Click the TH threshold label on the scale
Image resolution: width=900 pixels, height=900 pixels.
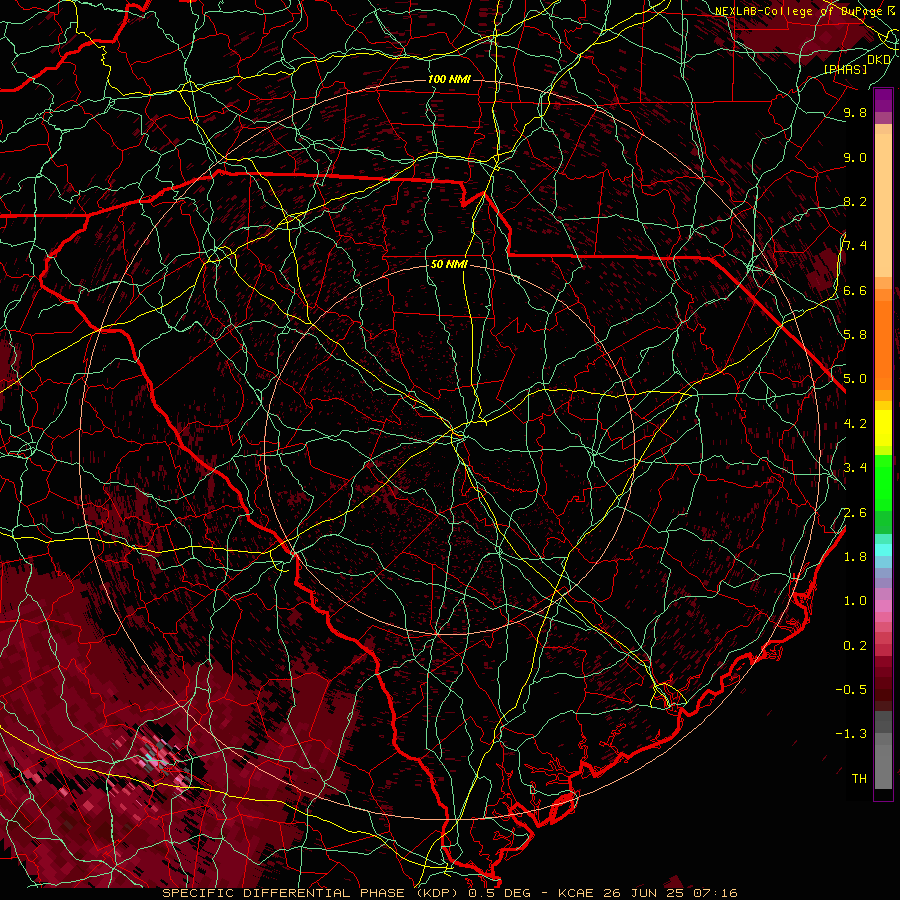[x=859, y=779]
